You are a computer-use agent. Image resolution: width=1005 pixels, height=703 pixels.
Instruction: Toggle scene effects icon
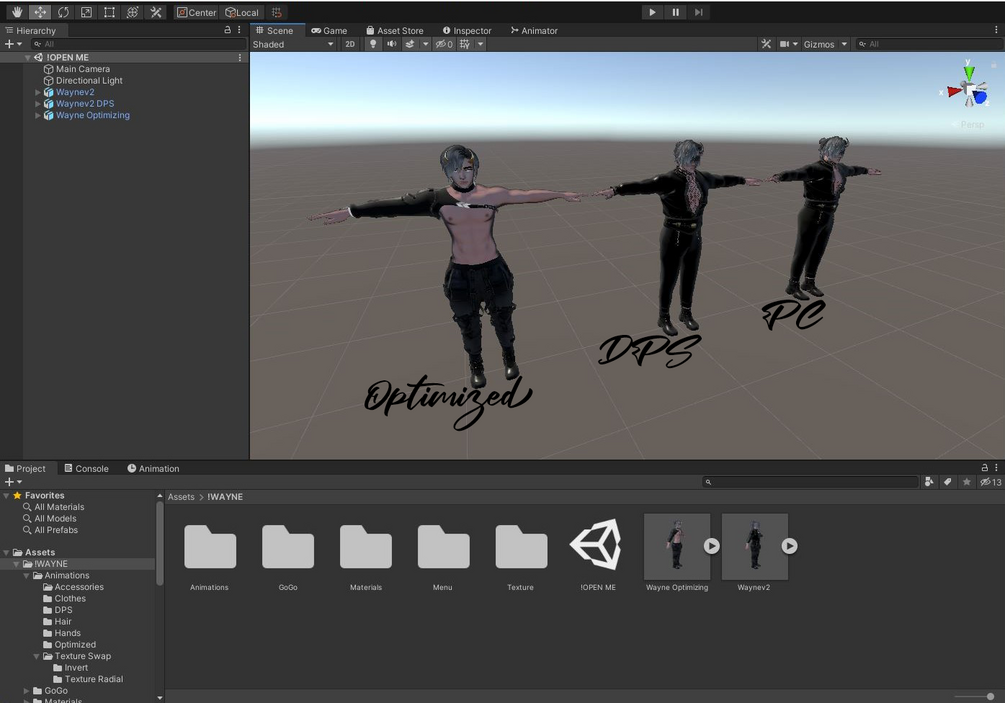point(410,44)
